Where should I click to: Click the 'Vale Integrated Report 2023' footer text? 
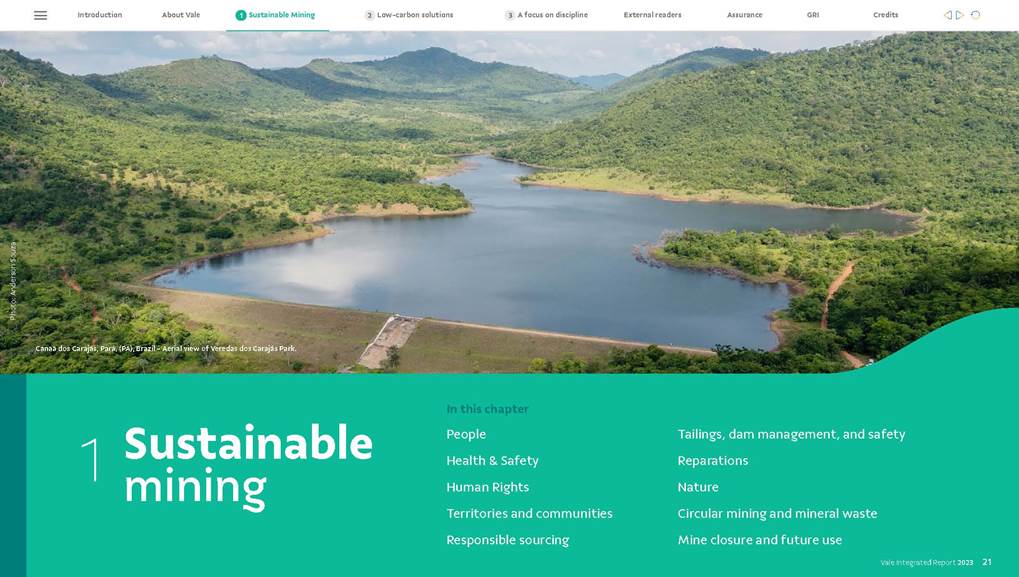point(927,563)
